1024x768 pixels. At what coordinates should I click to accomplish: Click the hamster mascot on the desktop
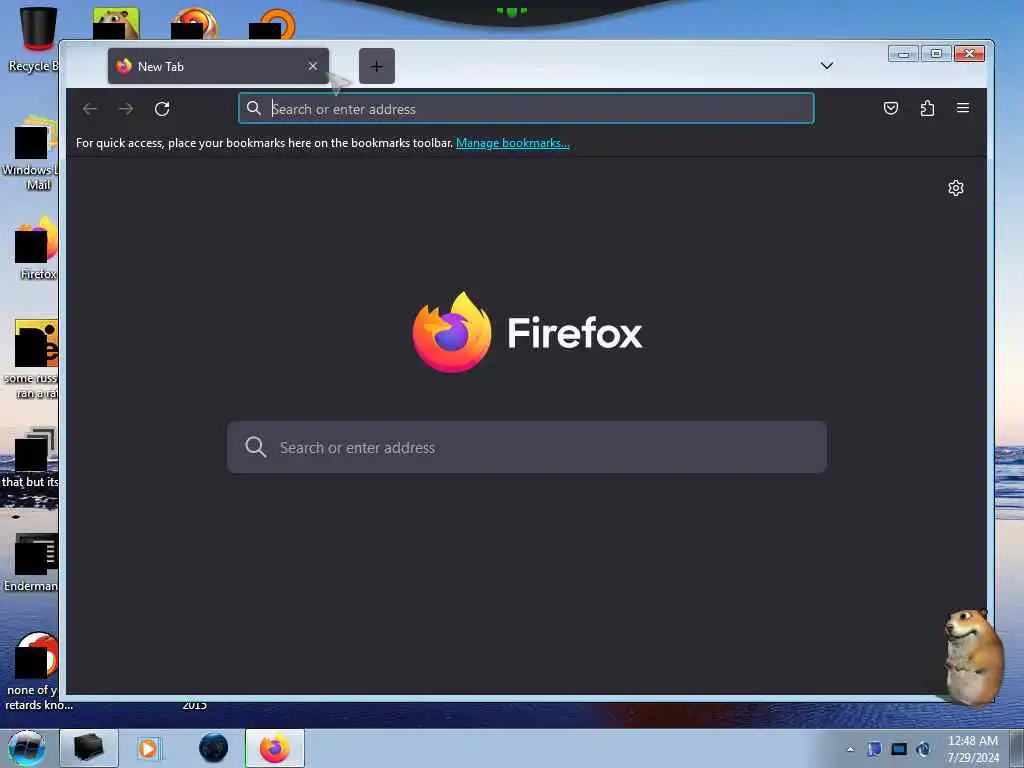pos(973,656)
